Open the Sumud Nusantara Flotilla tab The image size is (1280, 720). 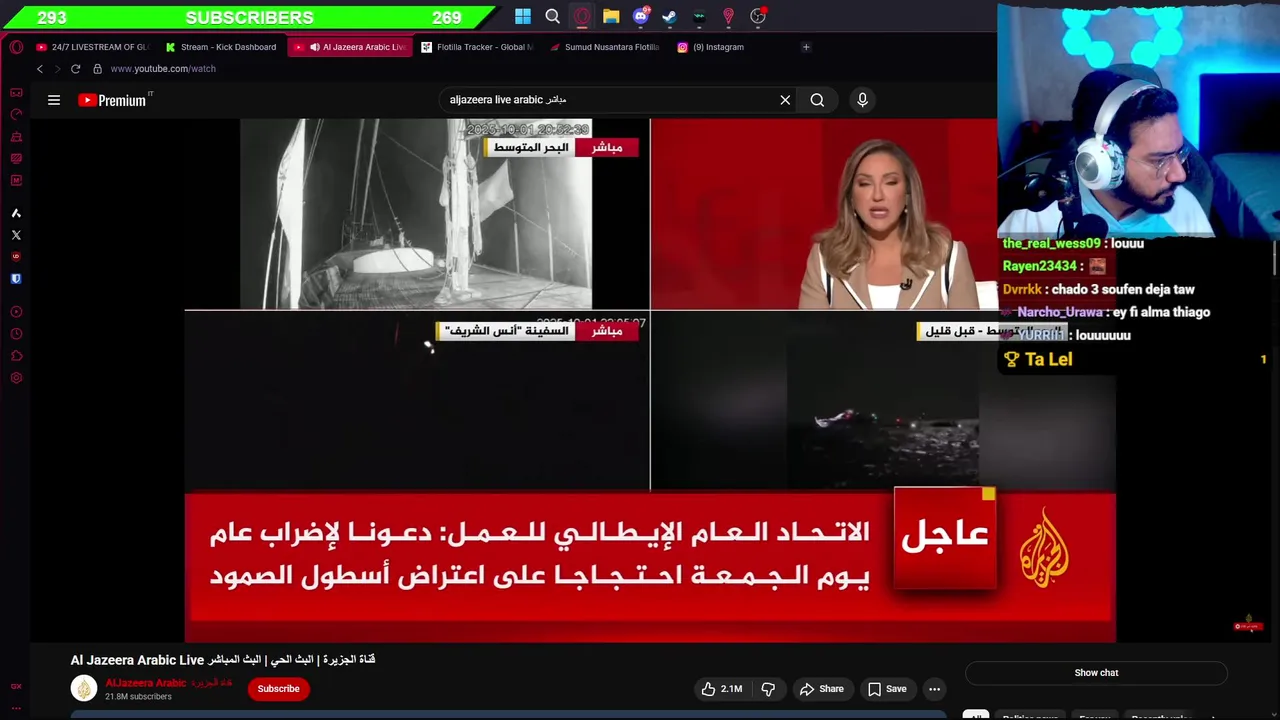point(604,47)
